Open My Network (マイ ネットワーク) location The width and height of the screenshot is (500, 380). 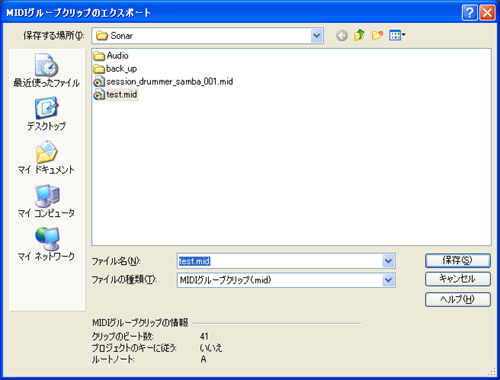click(x=47, y=244)
